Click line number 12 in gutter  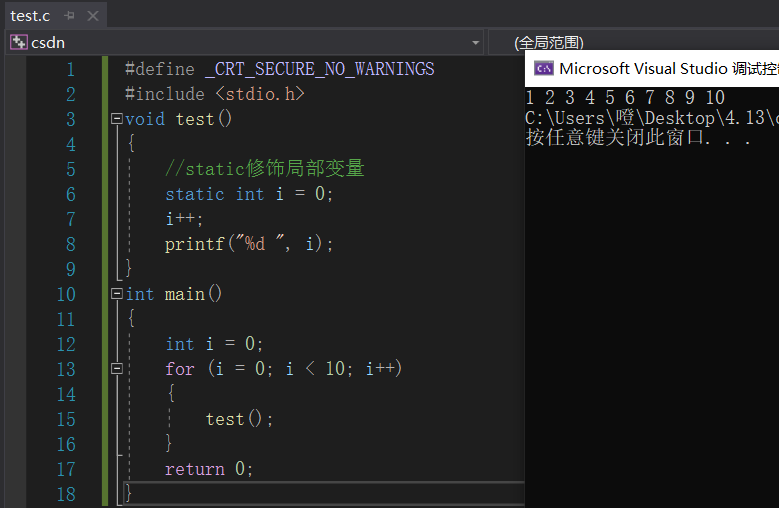66,344
